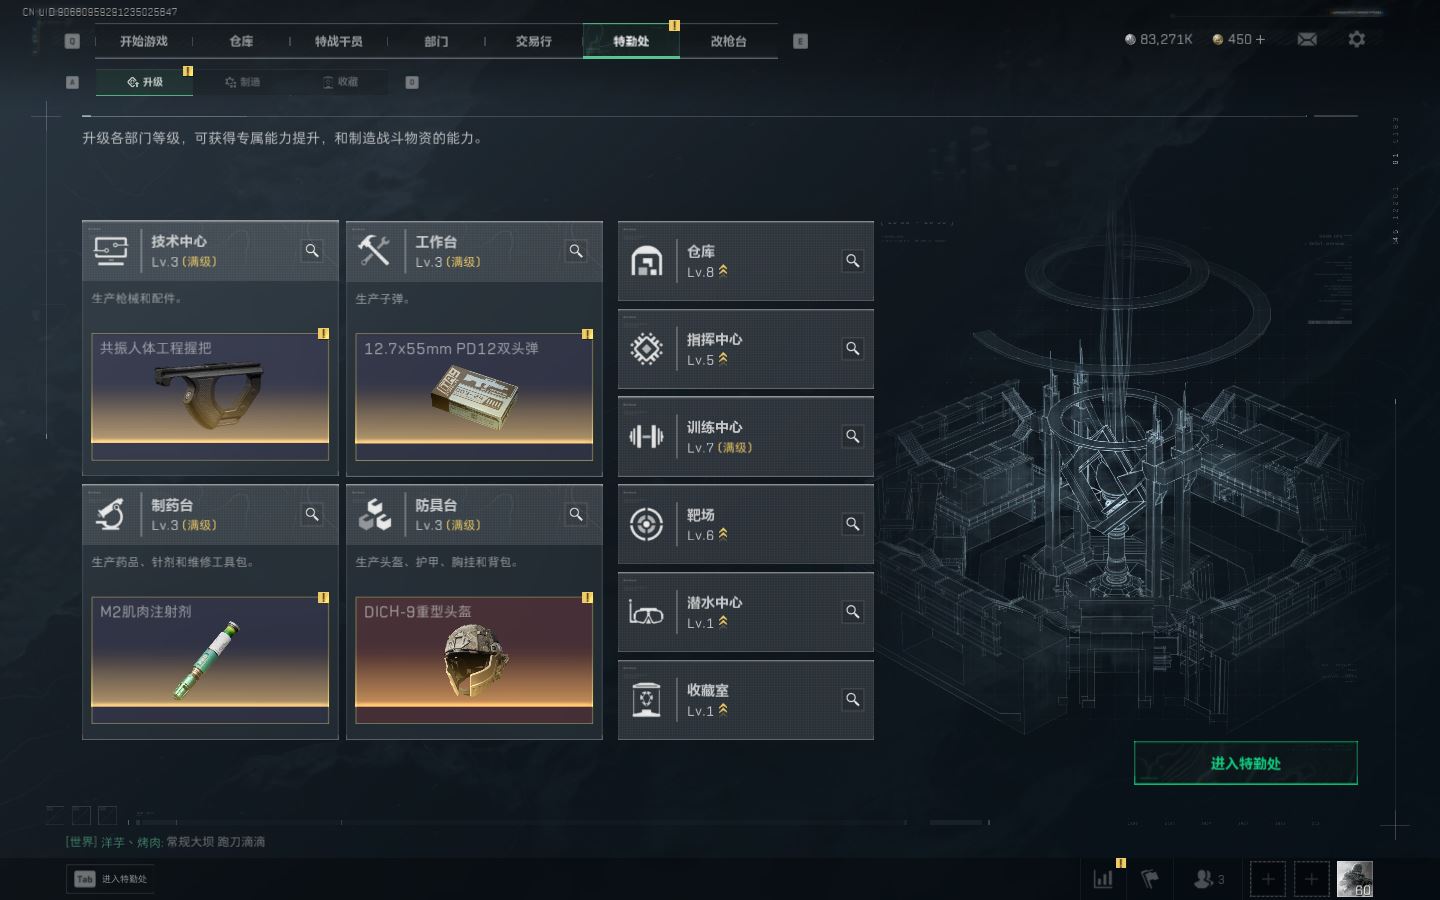This screenshot has height=900, width=1440.
Task: Select the 制造 sub-tab
Action: point(243,82)
